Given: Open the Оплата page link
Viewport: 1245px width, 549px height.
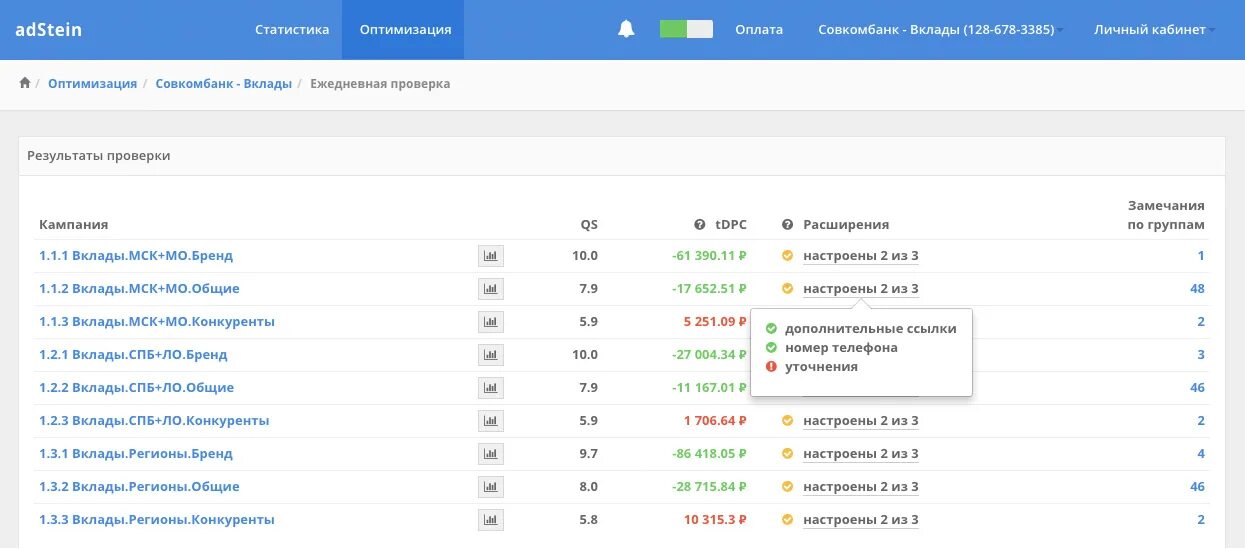Looking at the screenshot, I should pos(759,29).
